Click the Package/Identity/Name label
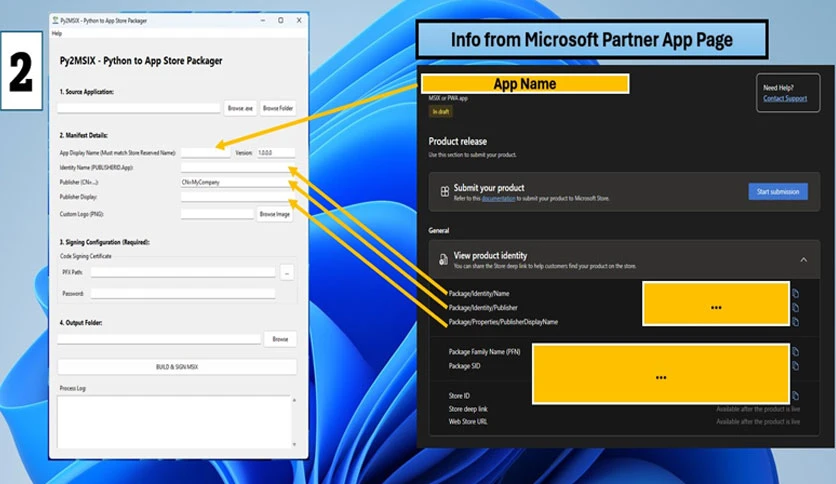This screenshot has height=484, width=836. coord(479,294)
